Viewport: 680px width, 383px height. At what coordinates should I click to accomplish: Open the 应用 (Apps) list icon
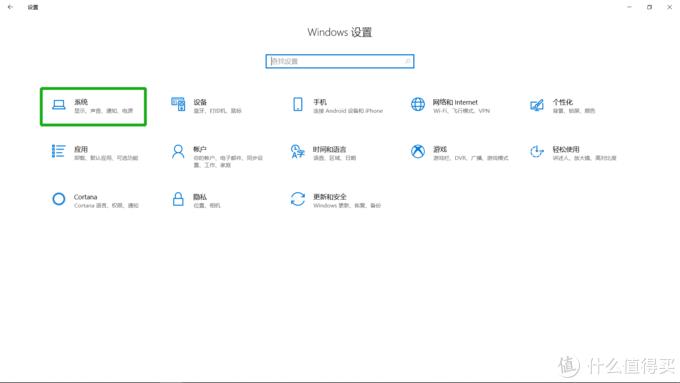pyautogui.click(x=59, y=151)
